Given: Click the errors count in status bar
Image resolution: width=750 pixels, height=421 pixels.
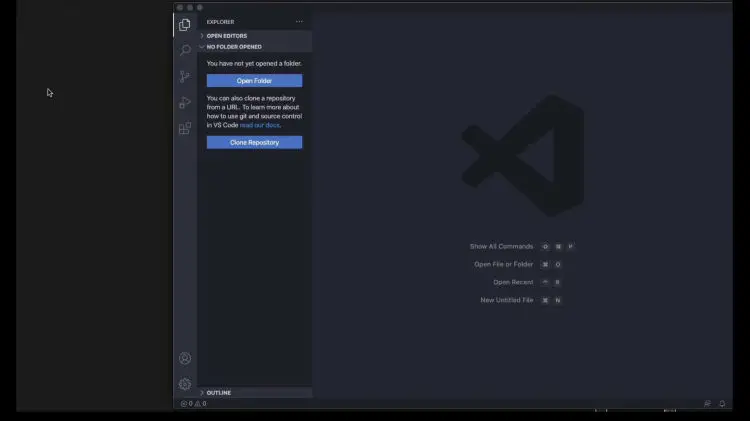Looking at the screenshot, I should pos(187,403).
